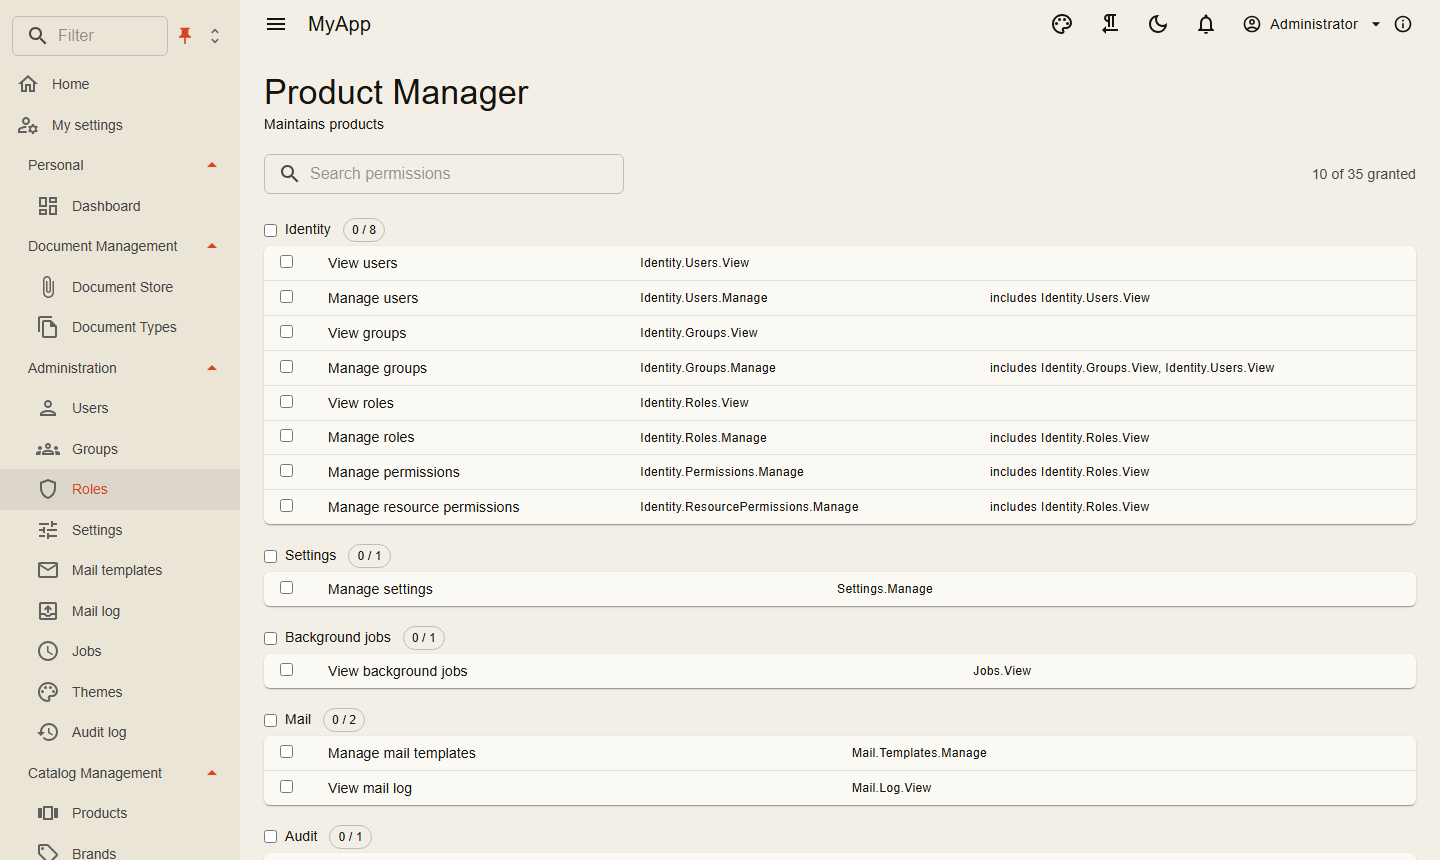Click the Audit log history icon
Viewport: 1440px width, 860px height.
point(48,732)
